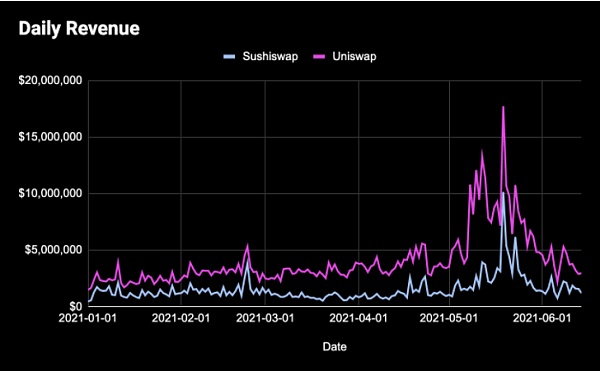Click the $10,000,000 y-axis label
600x372 pixels.
coord(50,193)
